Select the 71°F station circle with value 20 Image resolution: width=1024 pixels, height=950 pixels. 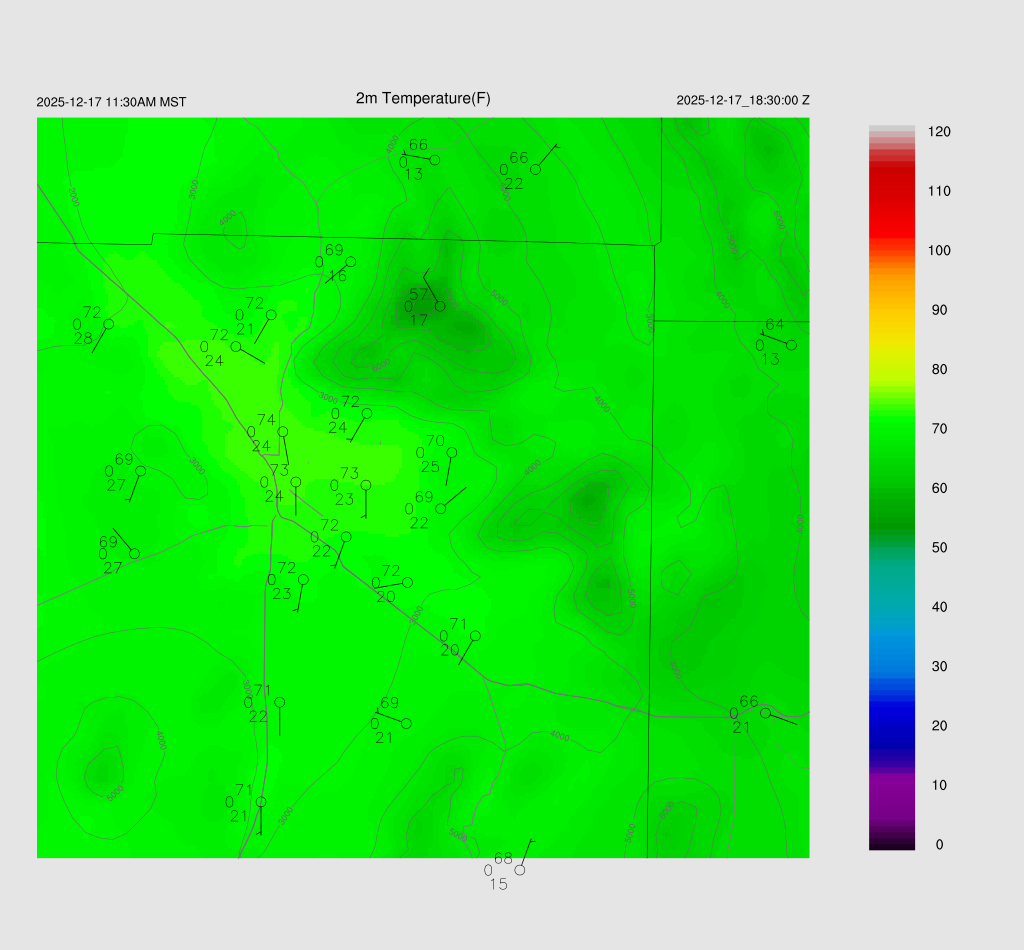pos(475,636)
